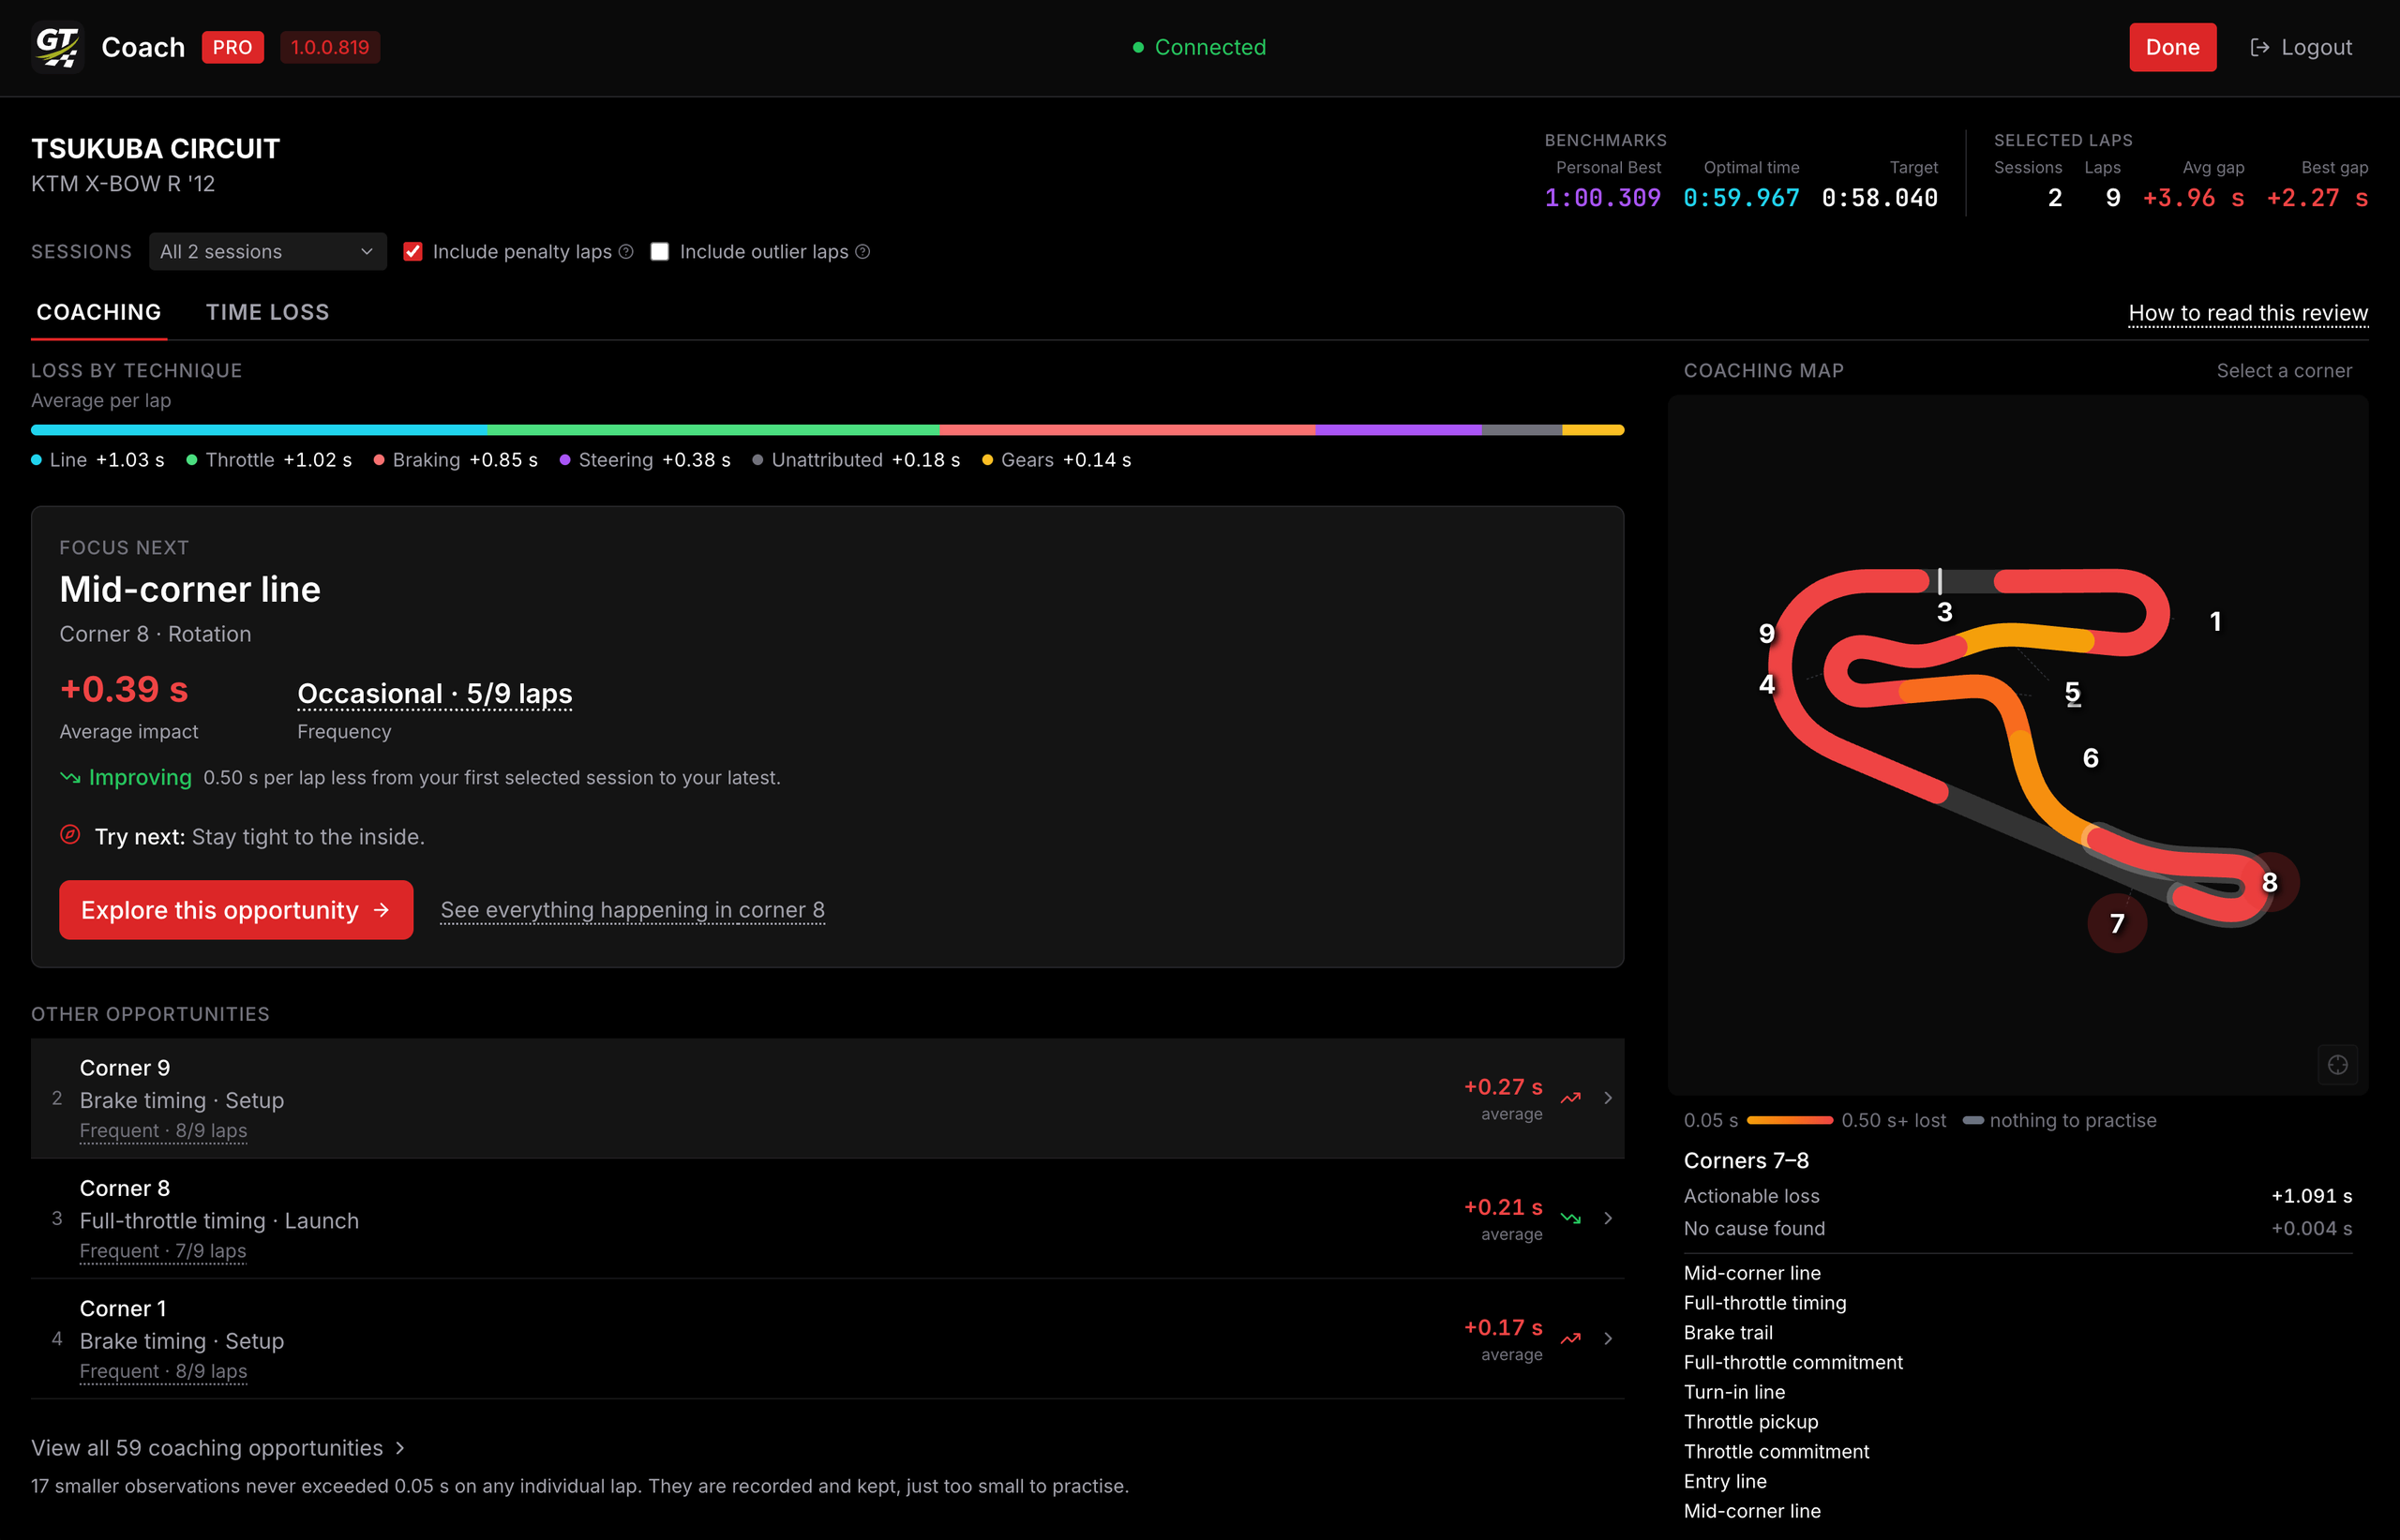Click the help icon beside penalty laps
Viewport: 2400px width, 1540px height.
click(626, 252)
